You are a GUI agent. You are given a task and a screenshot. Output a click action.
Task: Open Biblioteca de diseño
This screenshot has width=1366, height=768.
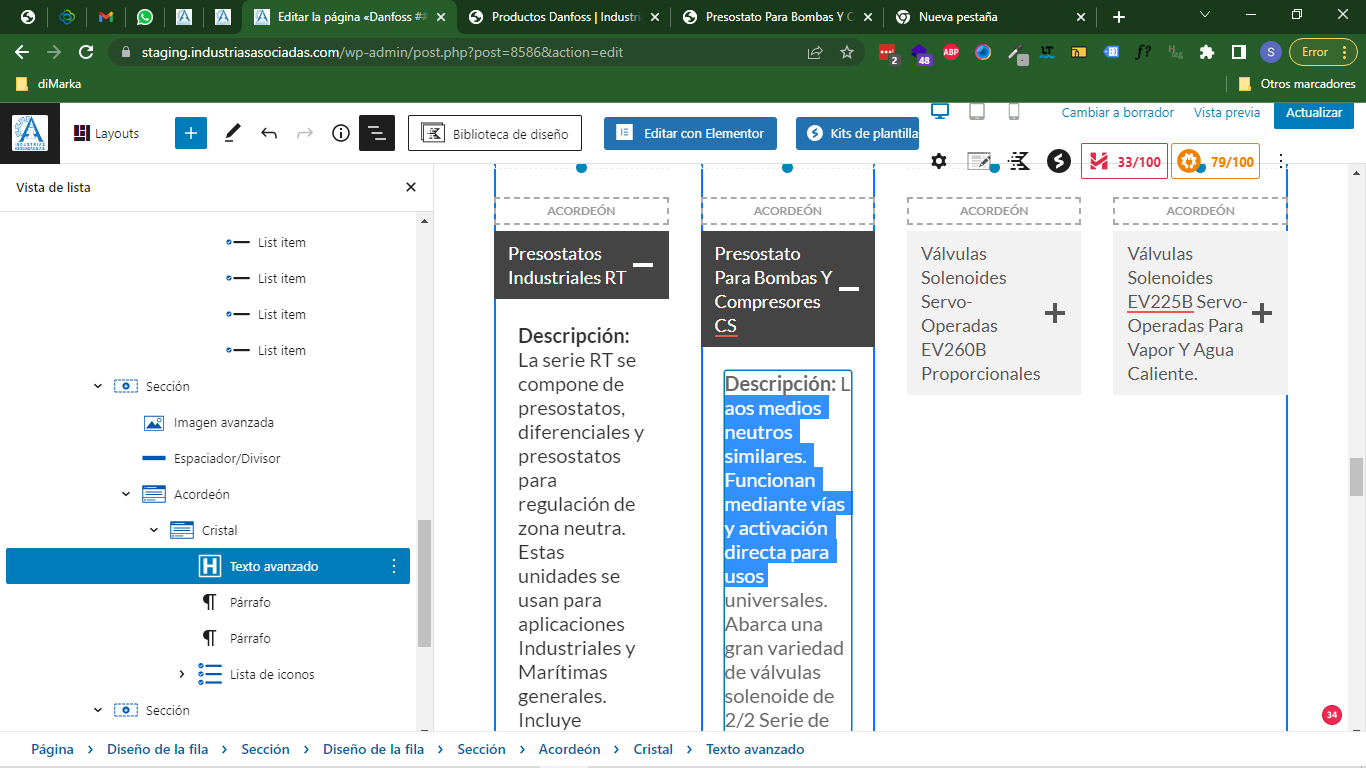pos(495,133)
